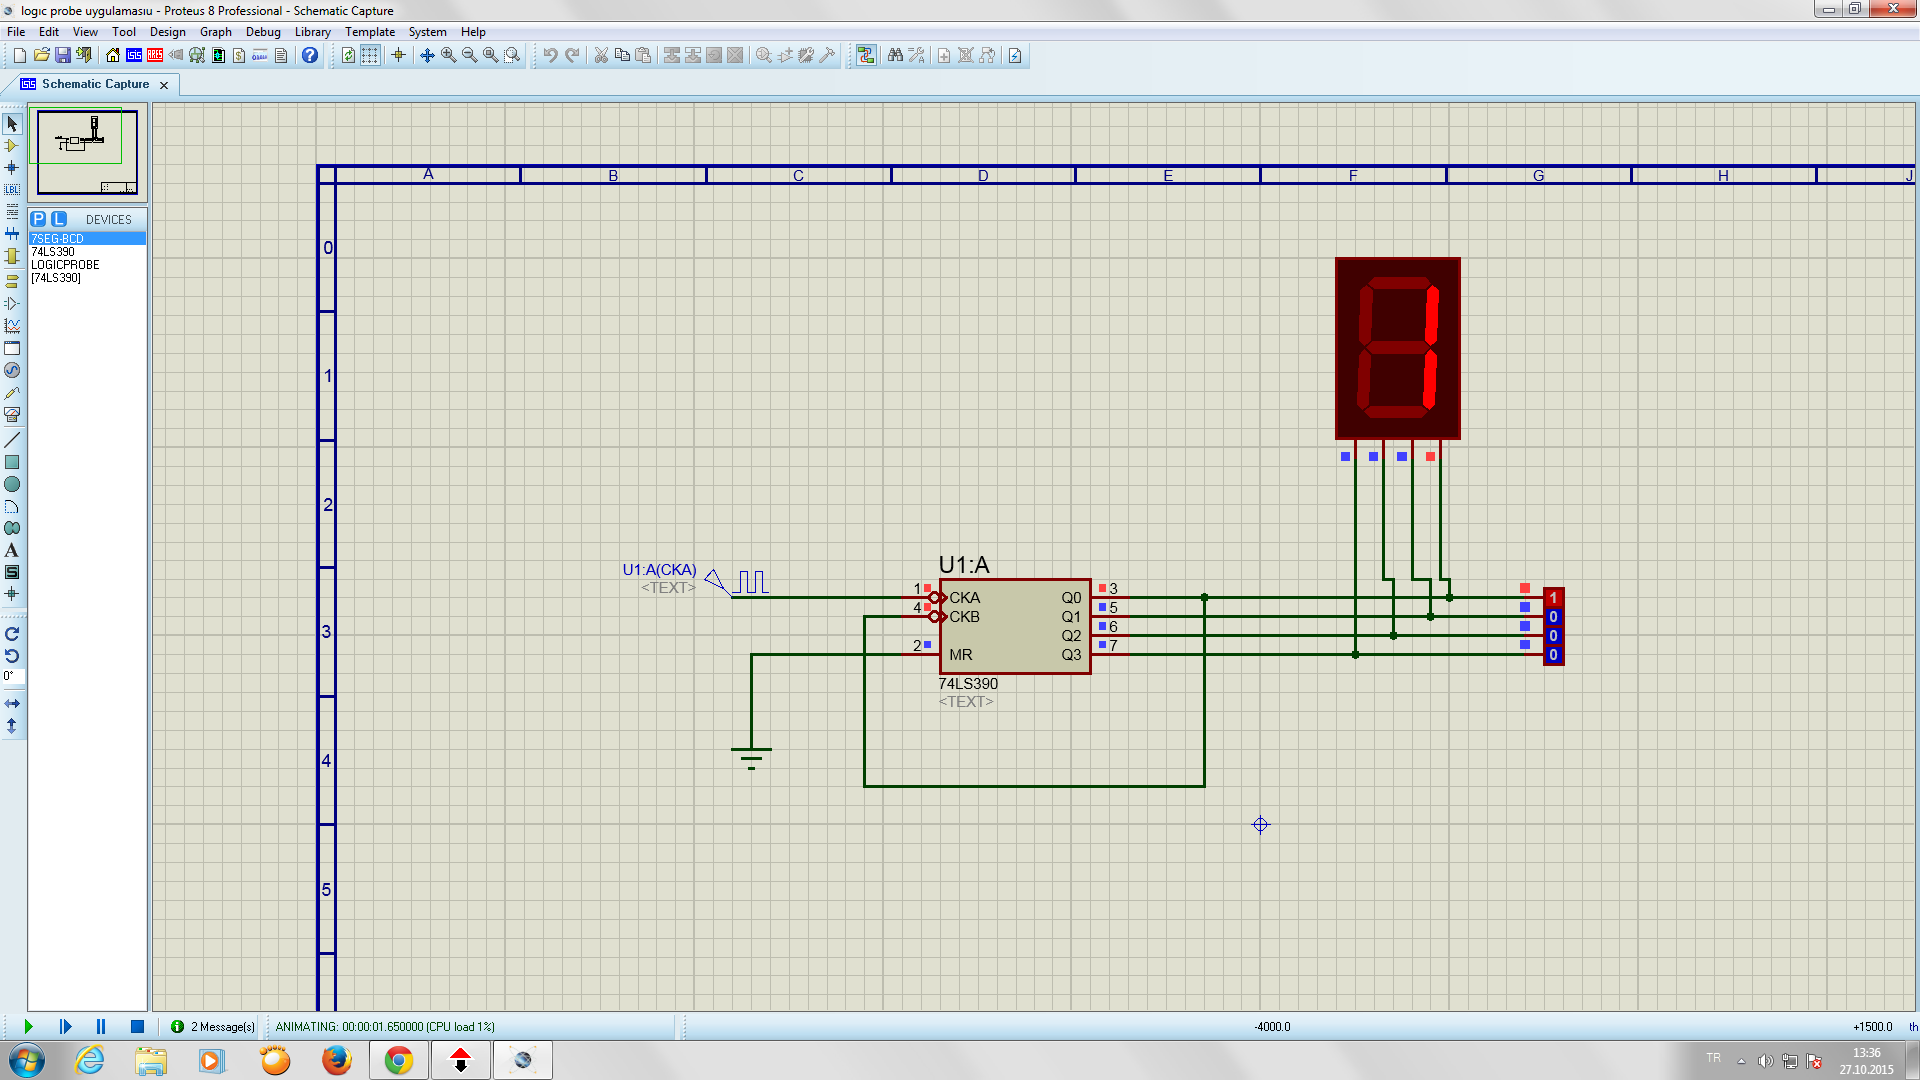Open the 2 Message(s) log
The height and width of the screenshot is (1080, 1920).
point(213,1027)
